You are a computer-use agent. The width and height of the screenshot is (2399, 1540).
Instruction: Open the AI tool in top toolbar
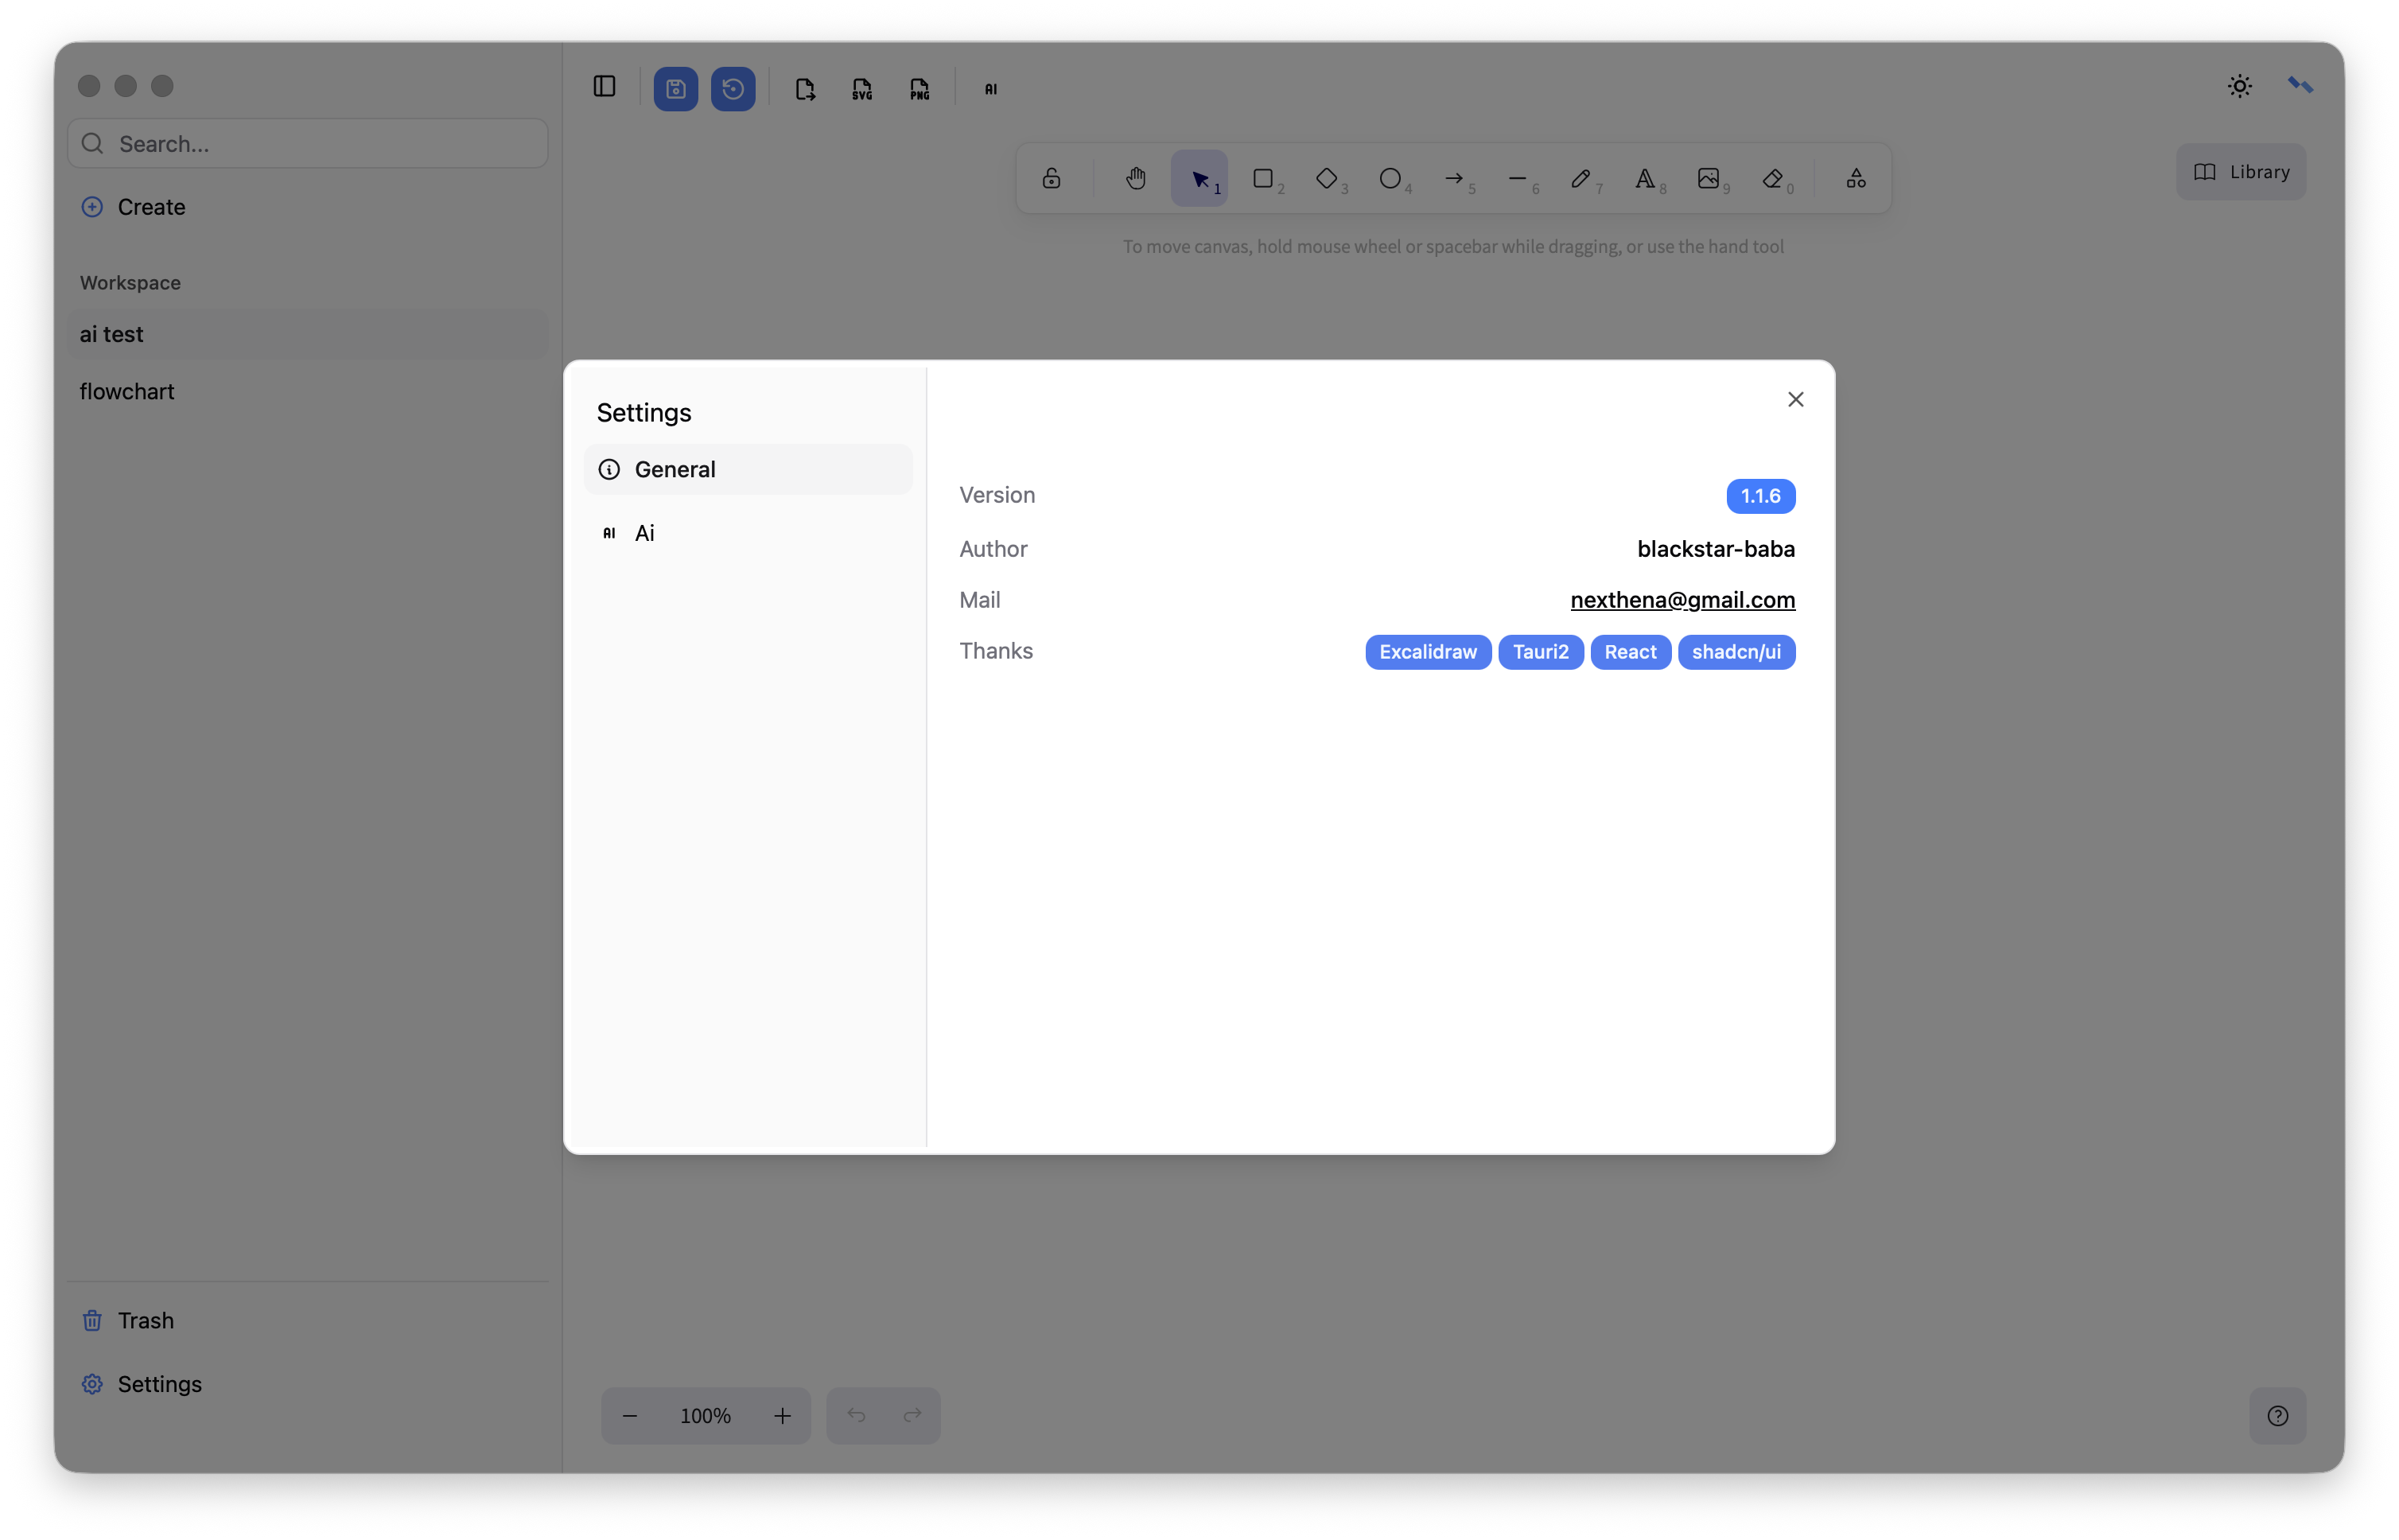point(991,89)
